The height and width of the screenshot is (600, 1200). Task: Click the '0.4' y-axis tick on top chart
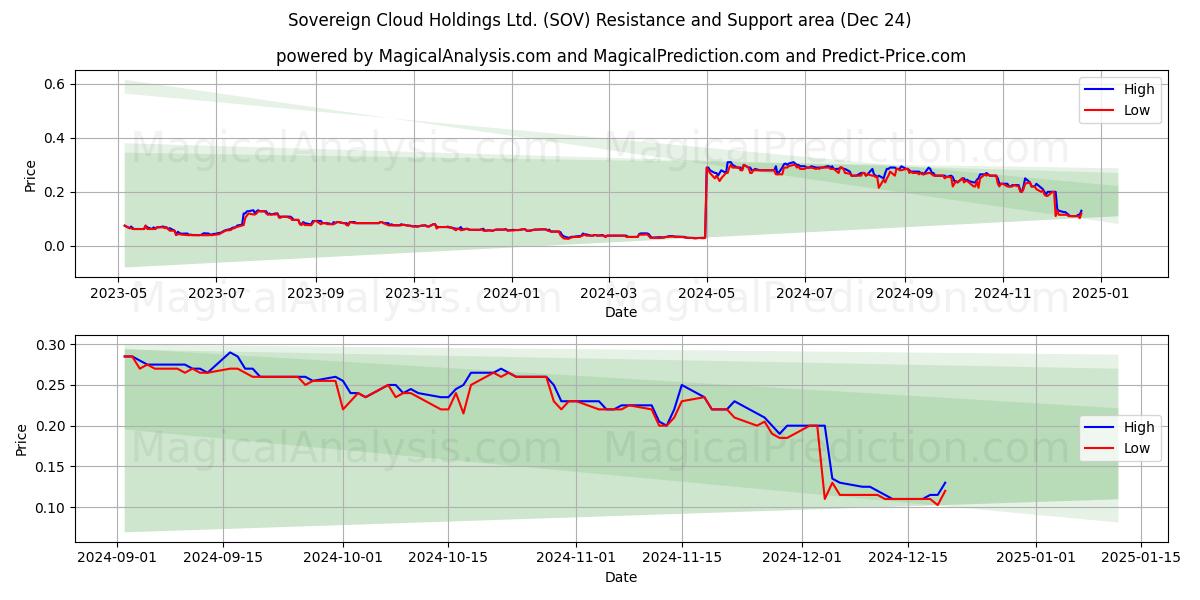tap(53, 138)
